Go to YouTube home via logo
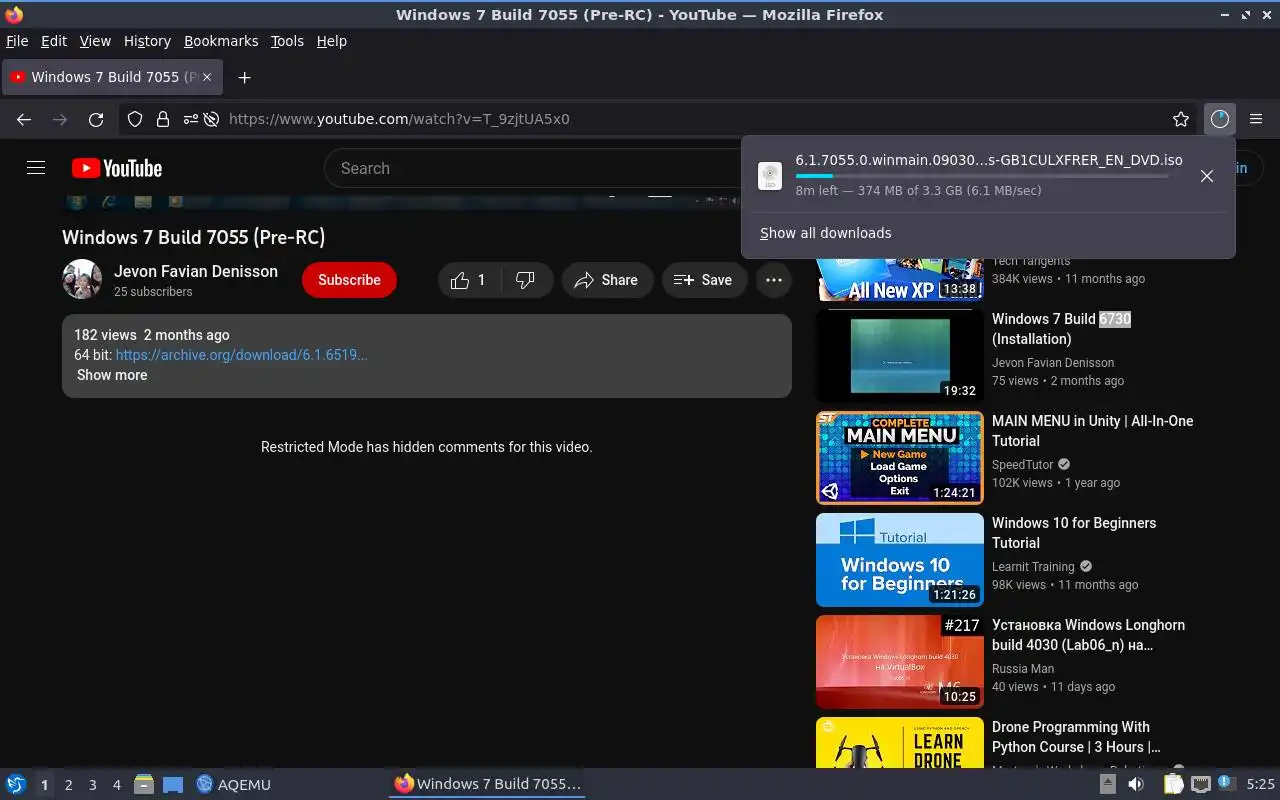Screen dimensions: 1280x800 (x=117, y=168)
